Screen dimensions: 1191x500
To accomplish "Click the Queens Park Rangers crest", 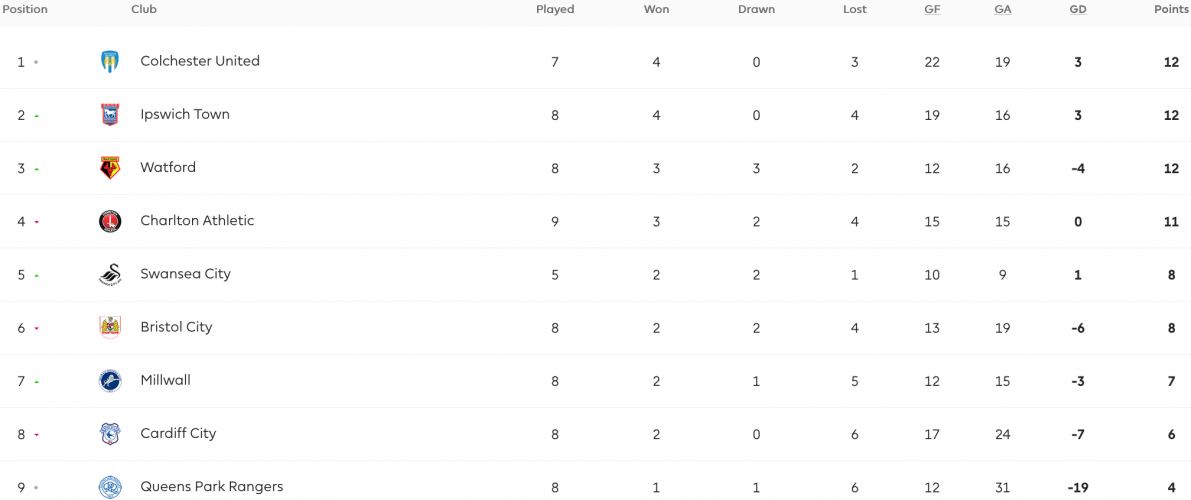I will click(x=110, y=487).
